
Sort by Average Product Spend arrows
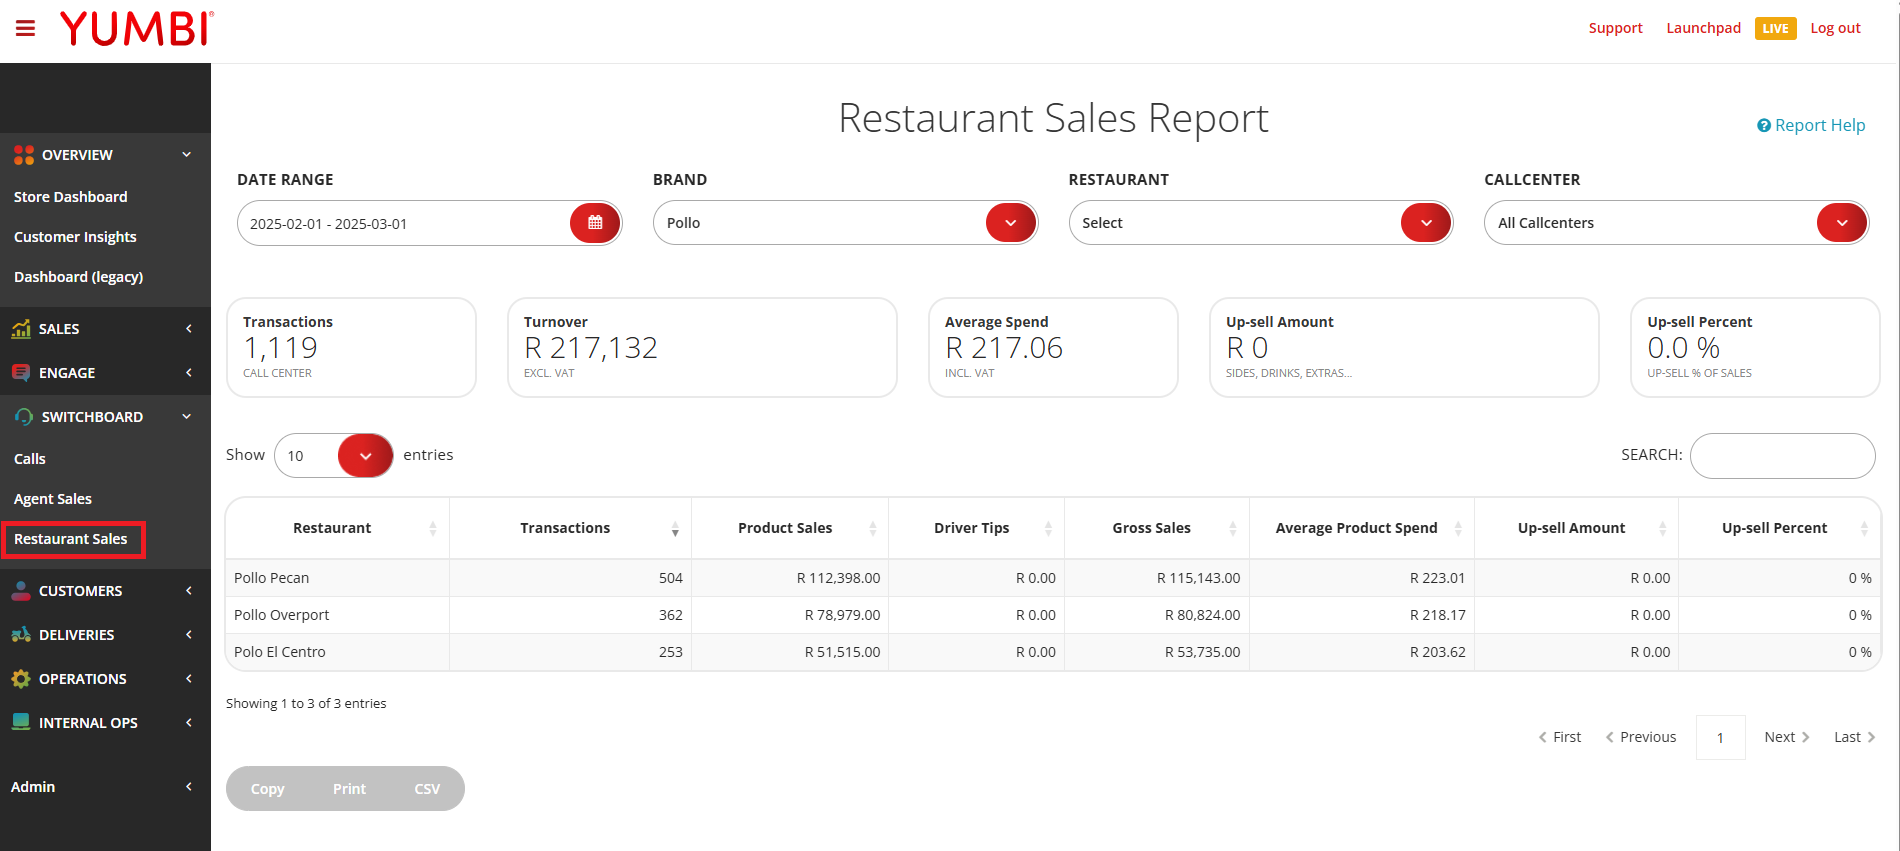pos(1458,528)
